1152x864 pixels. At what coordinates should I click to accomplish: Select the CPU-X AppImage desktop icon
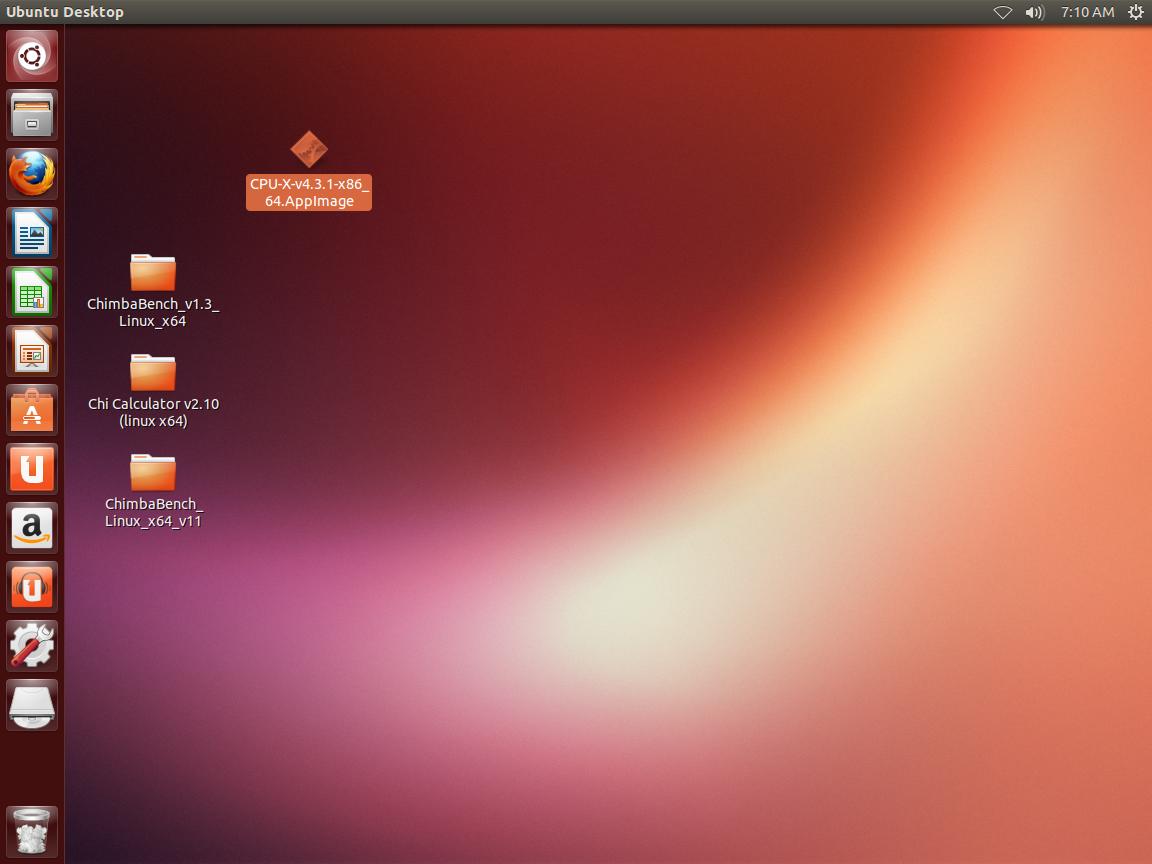pyautogui.click(x=309, y=149)
